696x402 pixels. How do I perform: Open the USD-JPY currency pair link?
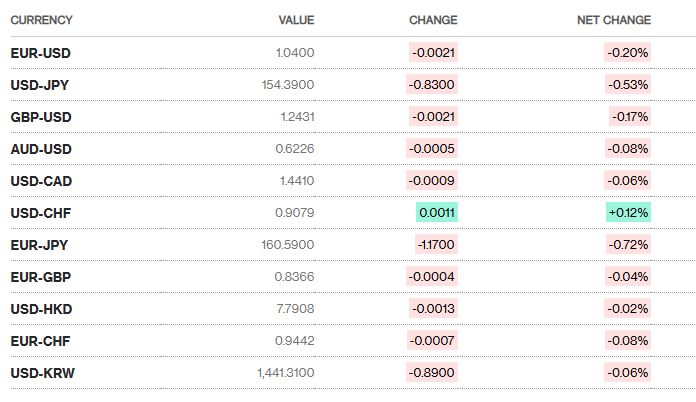coord(40,84)
